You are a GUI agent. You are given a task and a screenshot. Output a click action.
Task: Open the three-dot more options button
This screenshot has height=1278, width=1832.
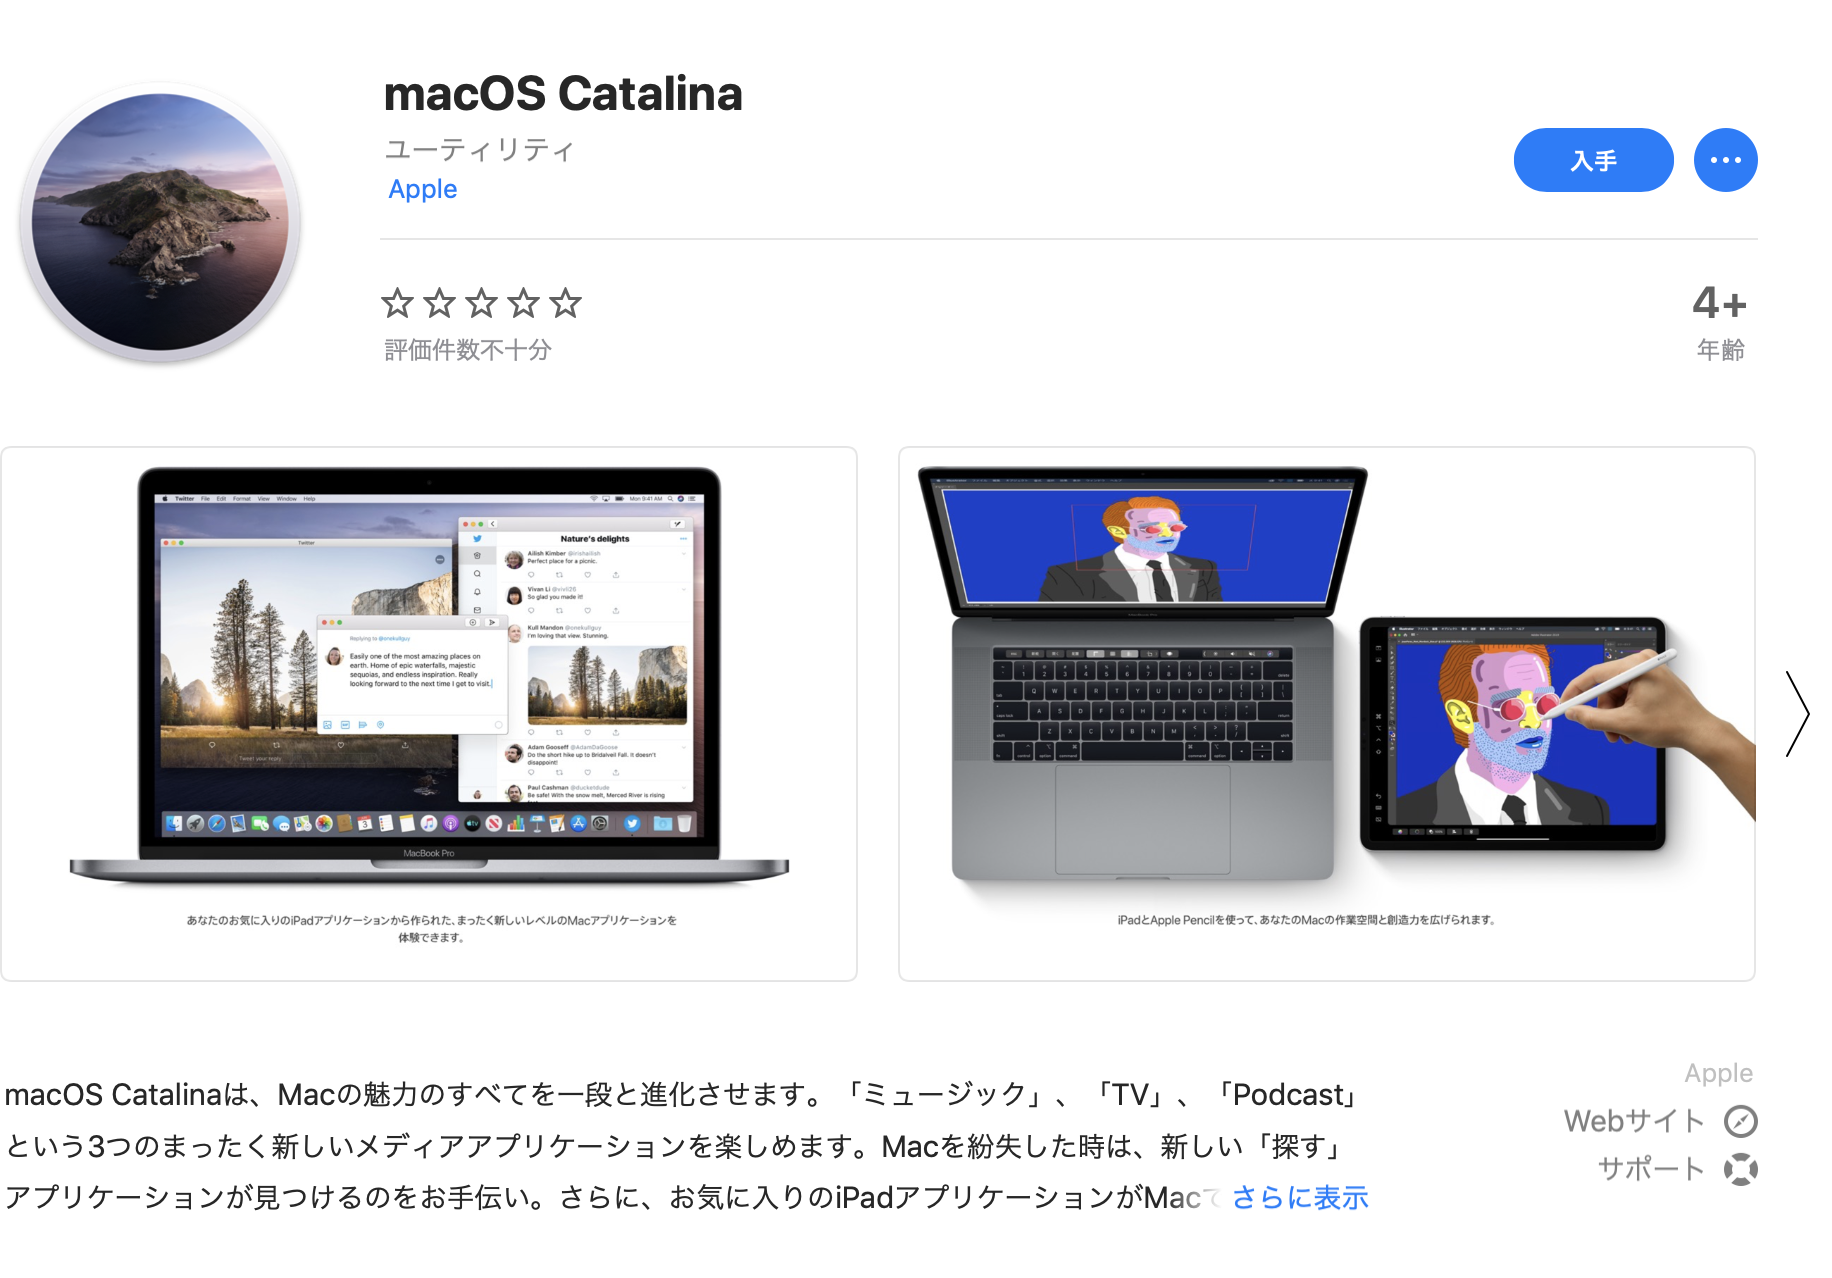[x=1725, y=160]
